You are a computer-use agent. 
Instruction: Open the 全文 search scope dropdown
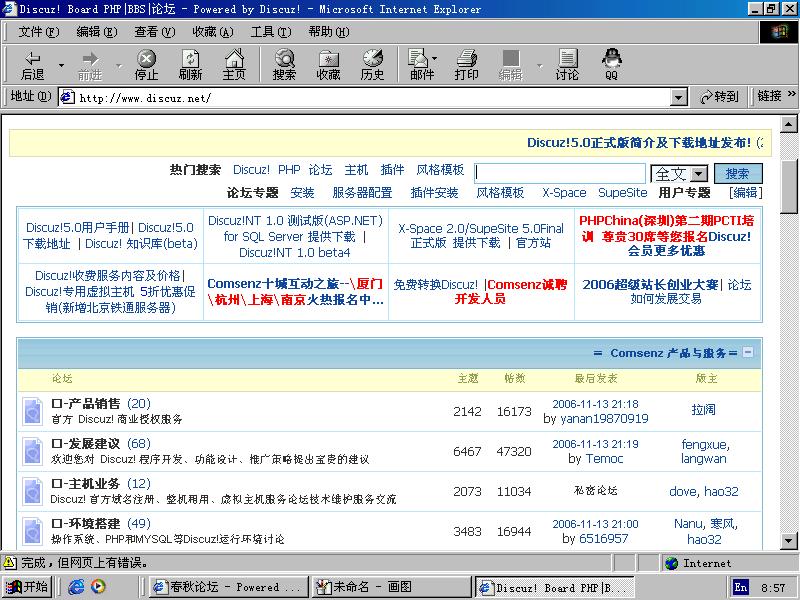click(x=699, y=173)
